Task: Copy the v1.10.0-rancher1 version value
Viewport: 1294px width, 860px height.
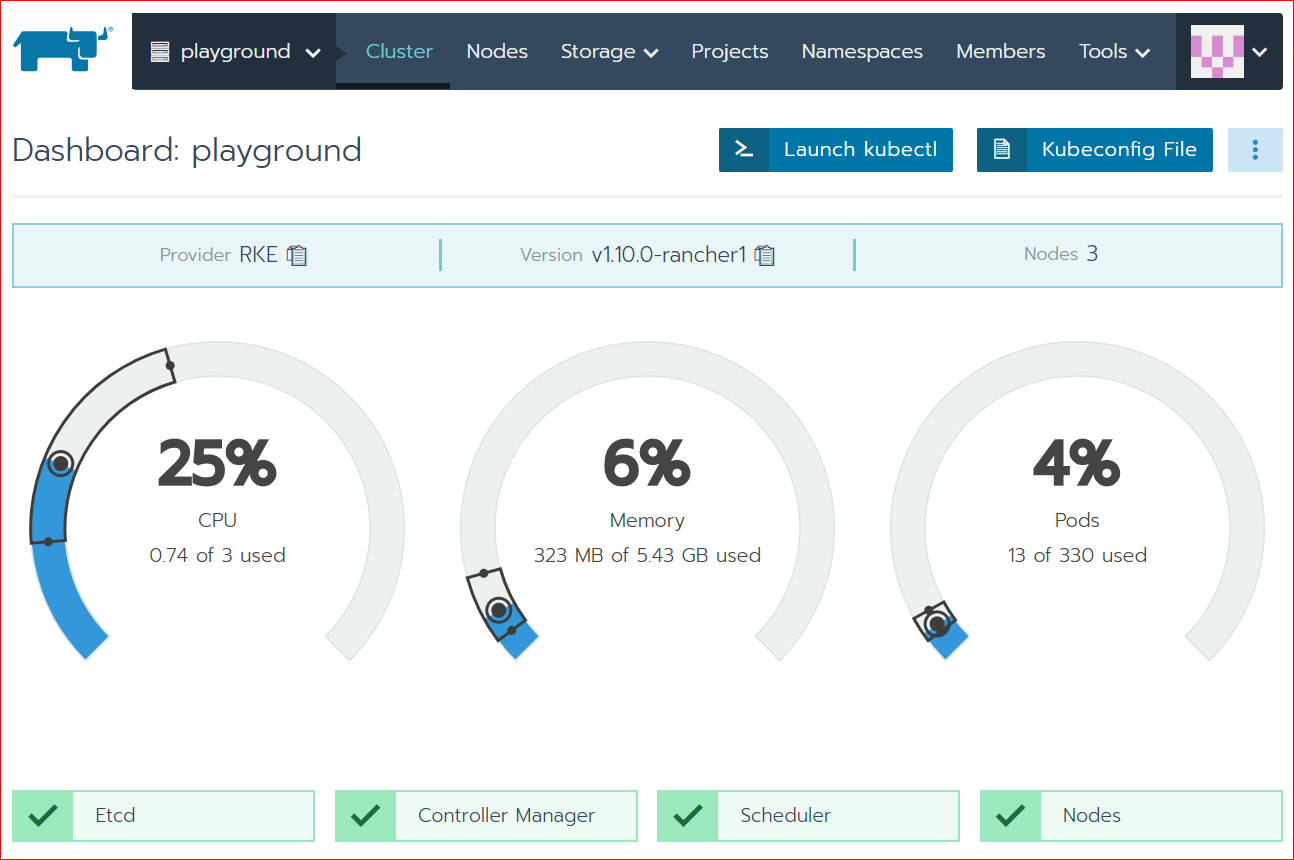Action: click(x=765, y=255)
